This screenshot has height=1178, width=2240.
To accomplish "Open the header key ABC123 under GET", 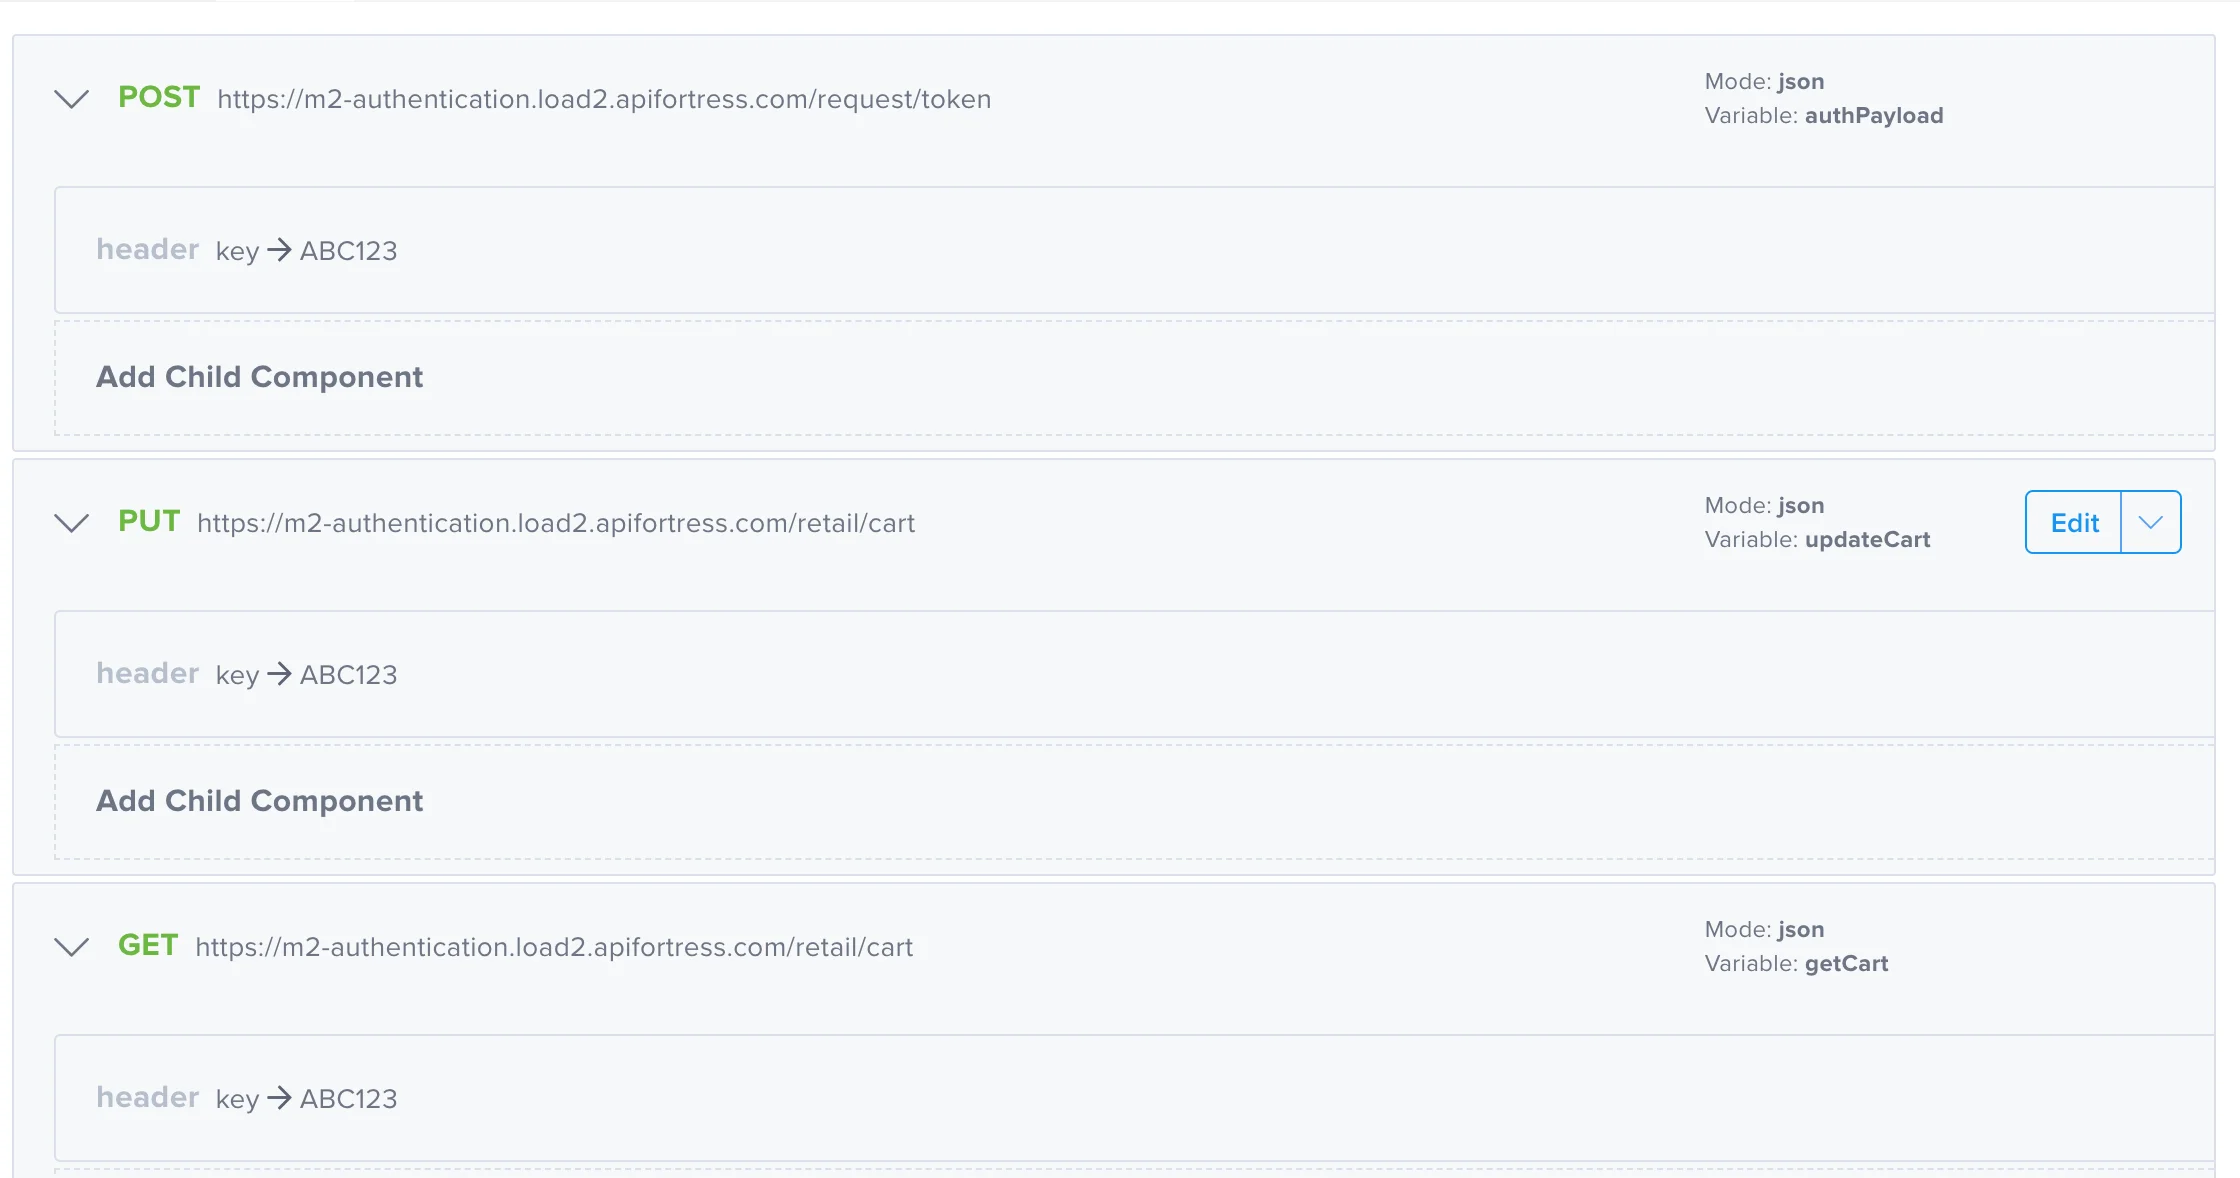I will (x=247, y=1098).
